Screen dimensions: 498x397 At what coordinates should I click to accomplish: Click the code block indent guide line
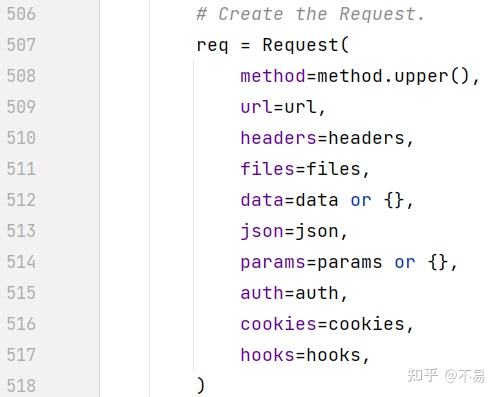(x=193, y=215)
